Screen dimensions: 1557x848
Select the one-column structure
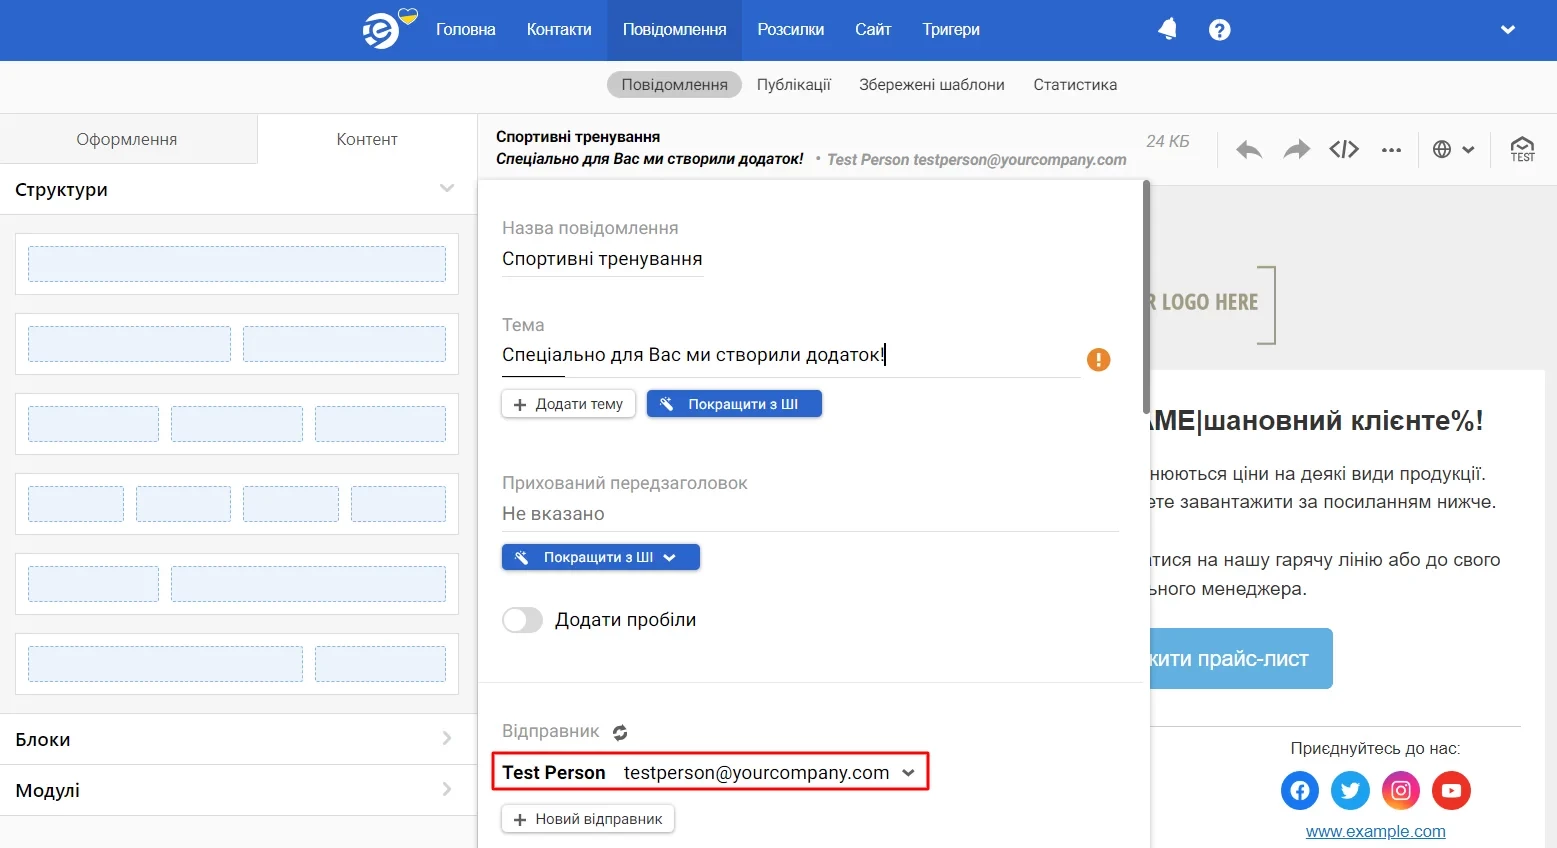tap(237, 264)
